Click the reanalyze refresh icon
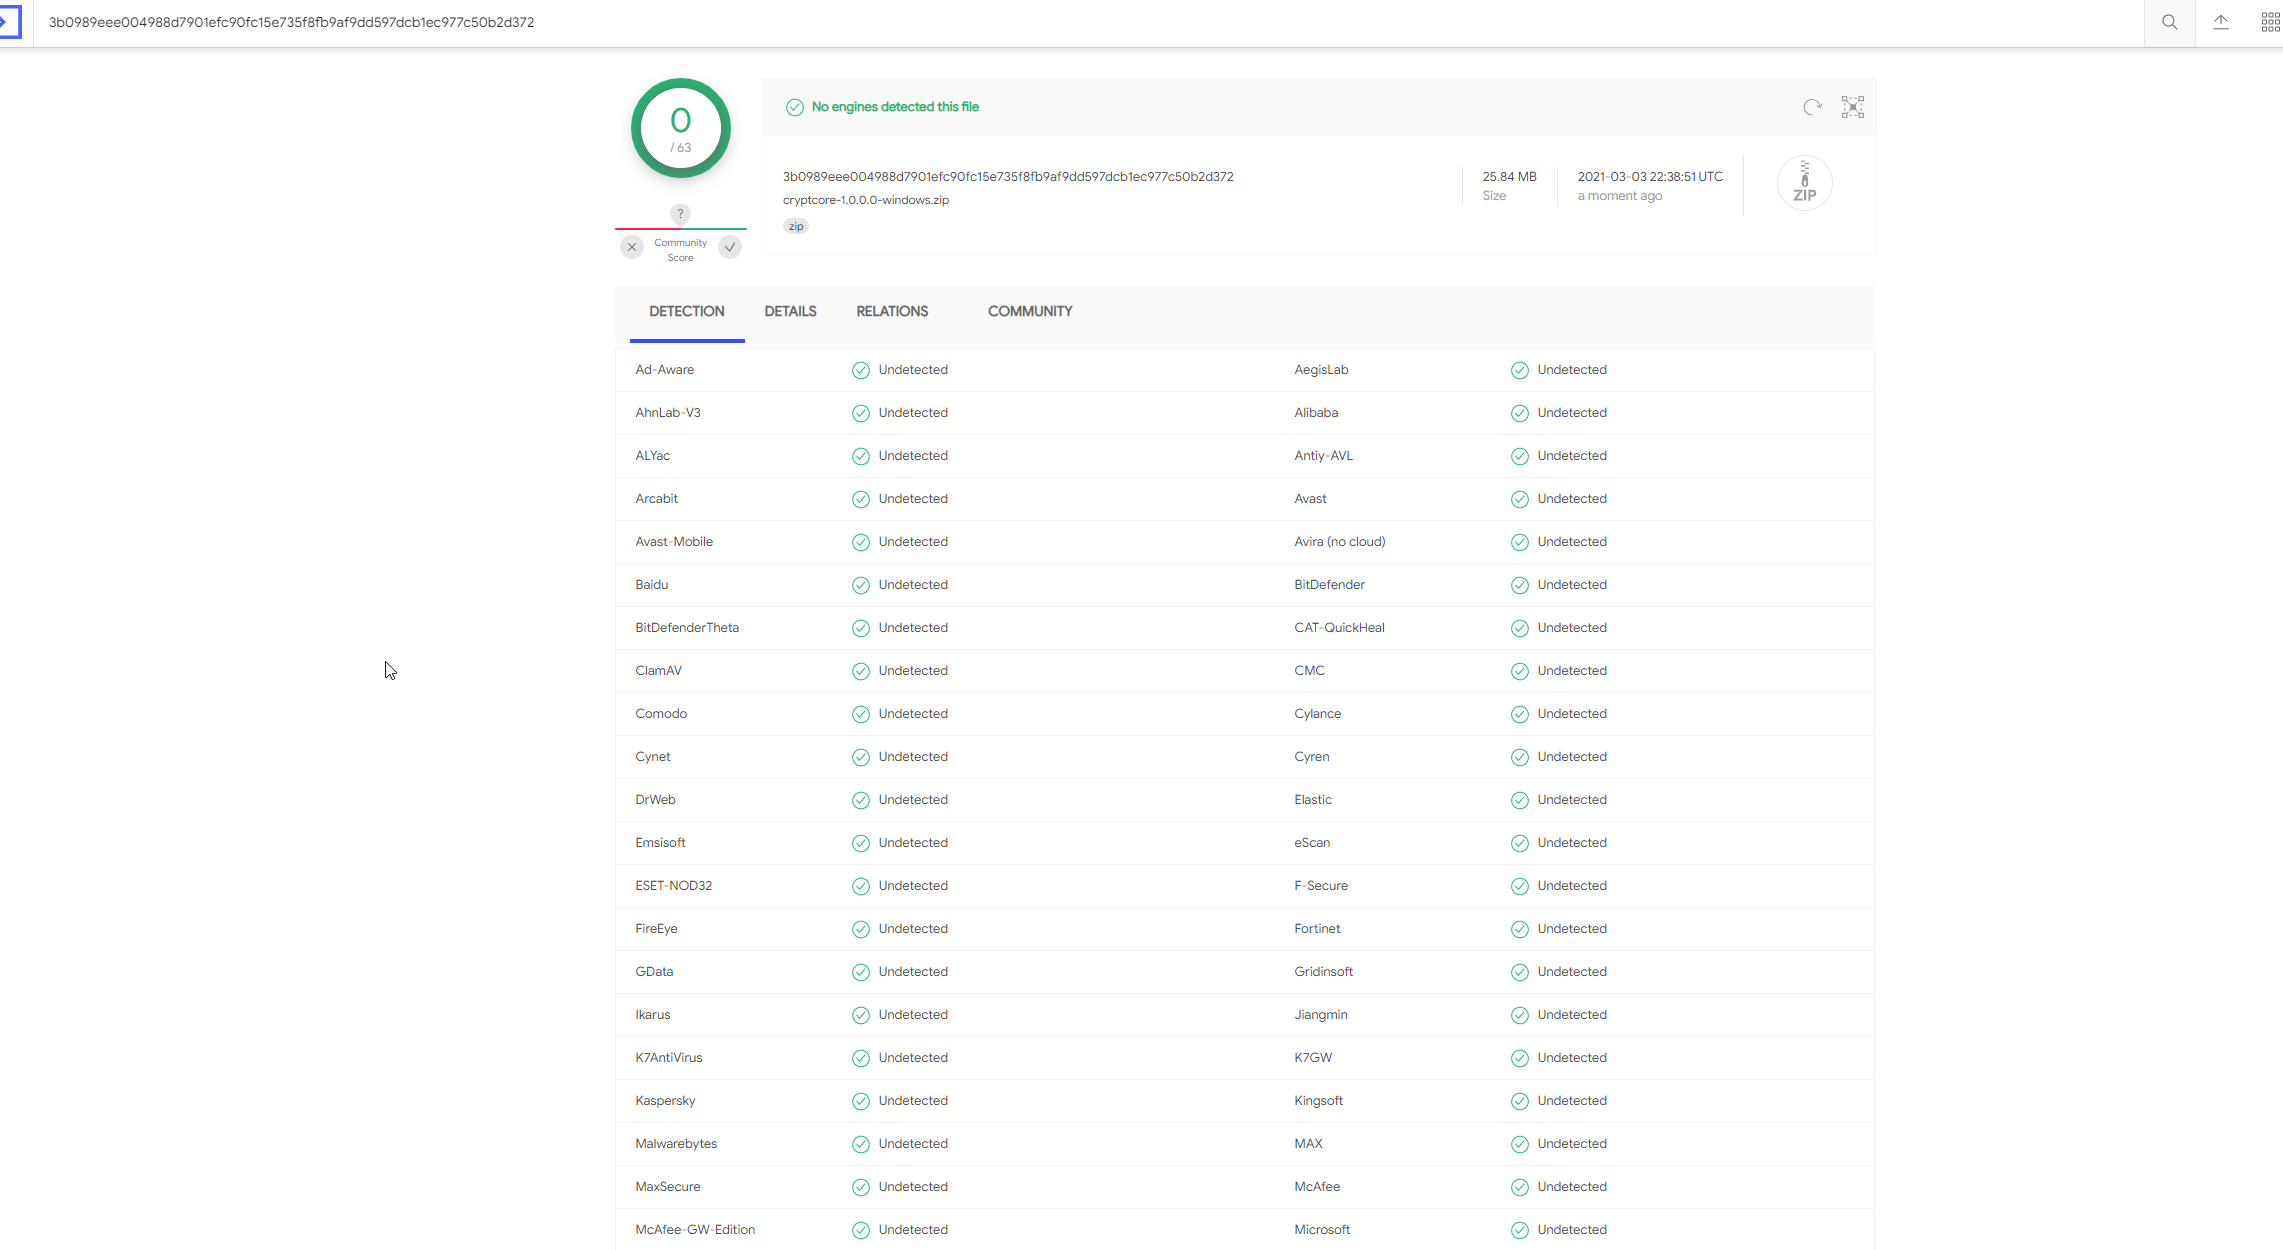The image size is (2283, 1250). tap(1812, 107)
